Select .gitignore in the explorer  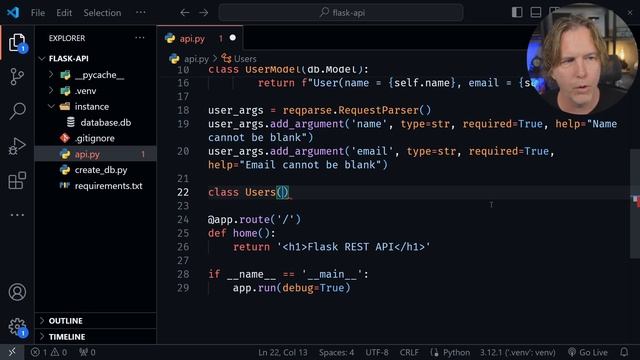[96, 138]
